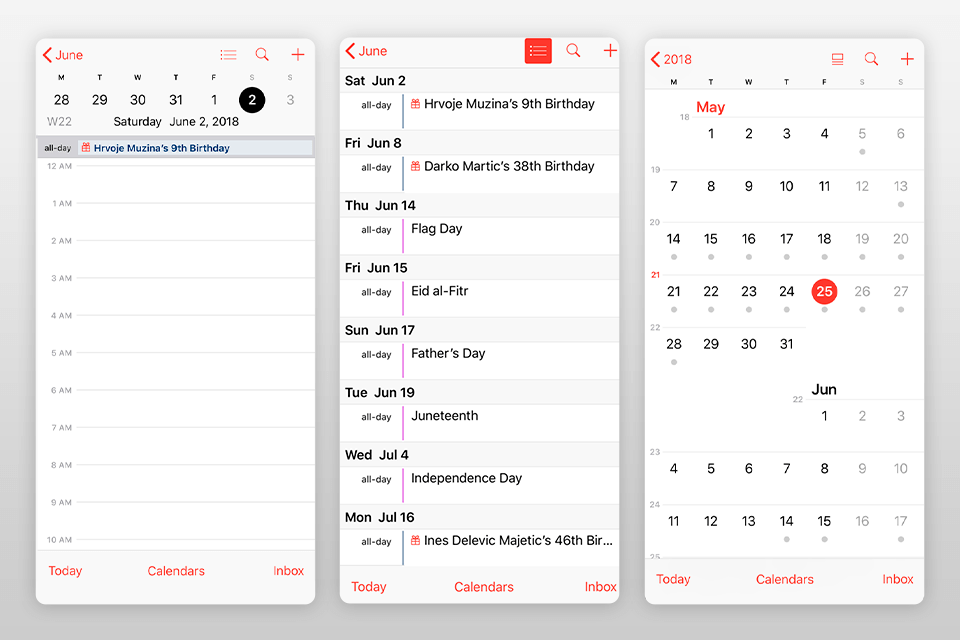Tap gift icon next to Darko Martic's birthday
Viewport: 960px width, 640px height.
(x=418, y=166)
